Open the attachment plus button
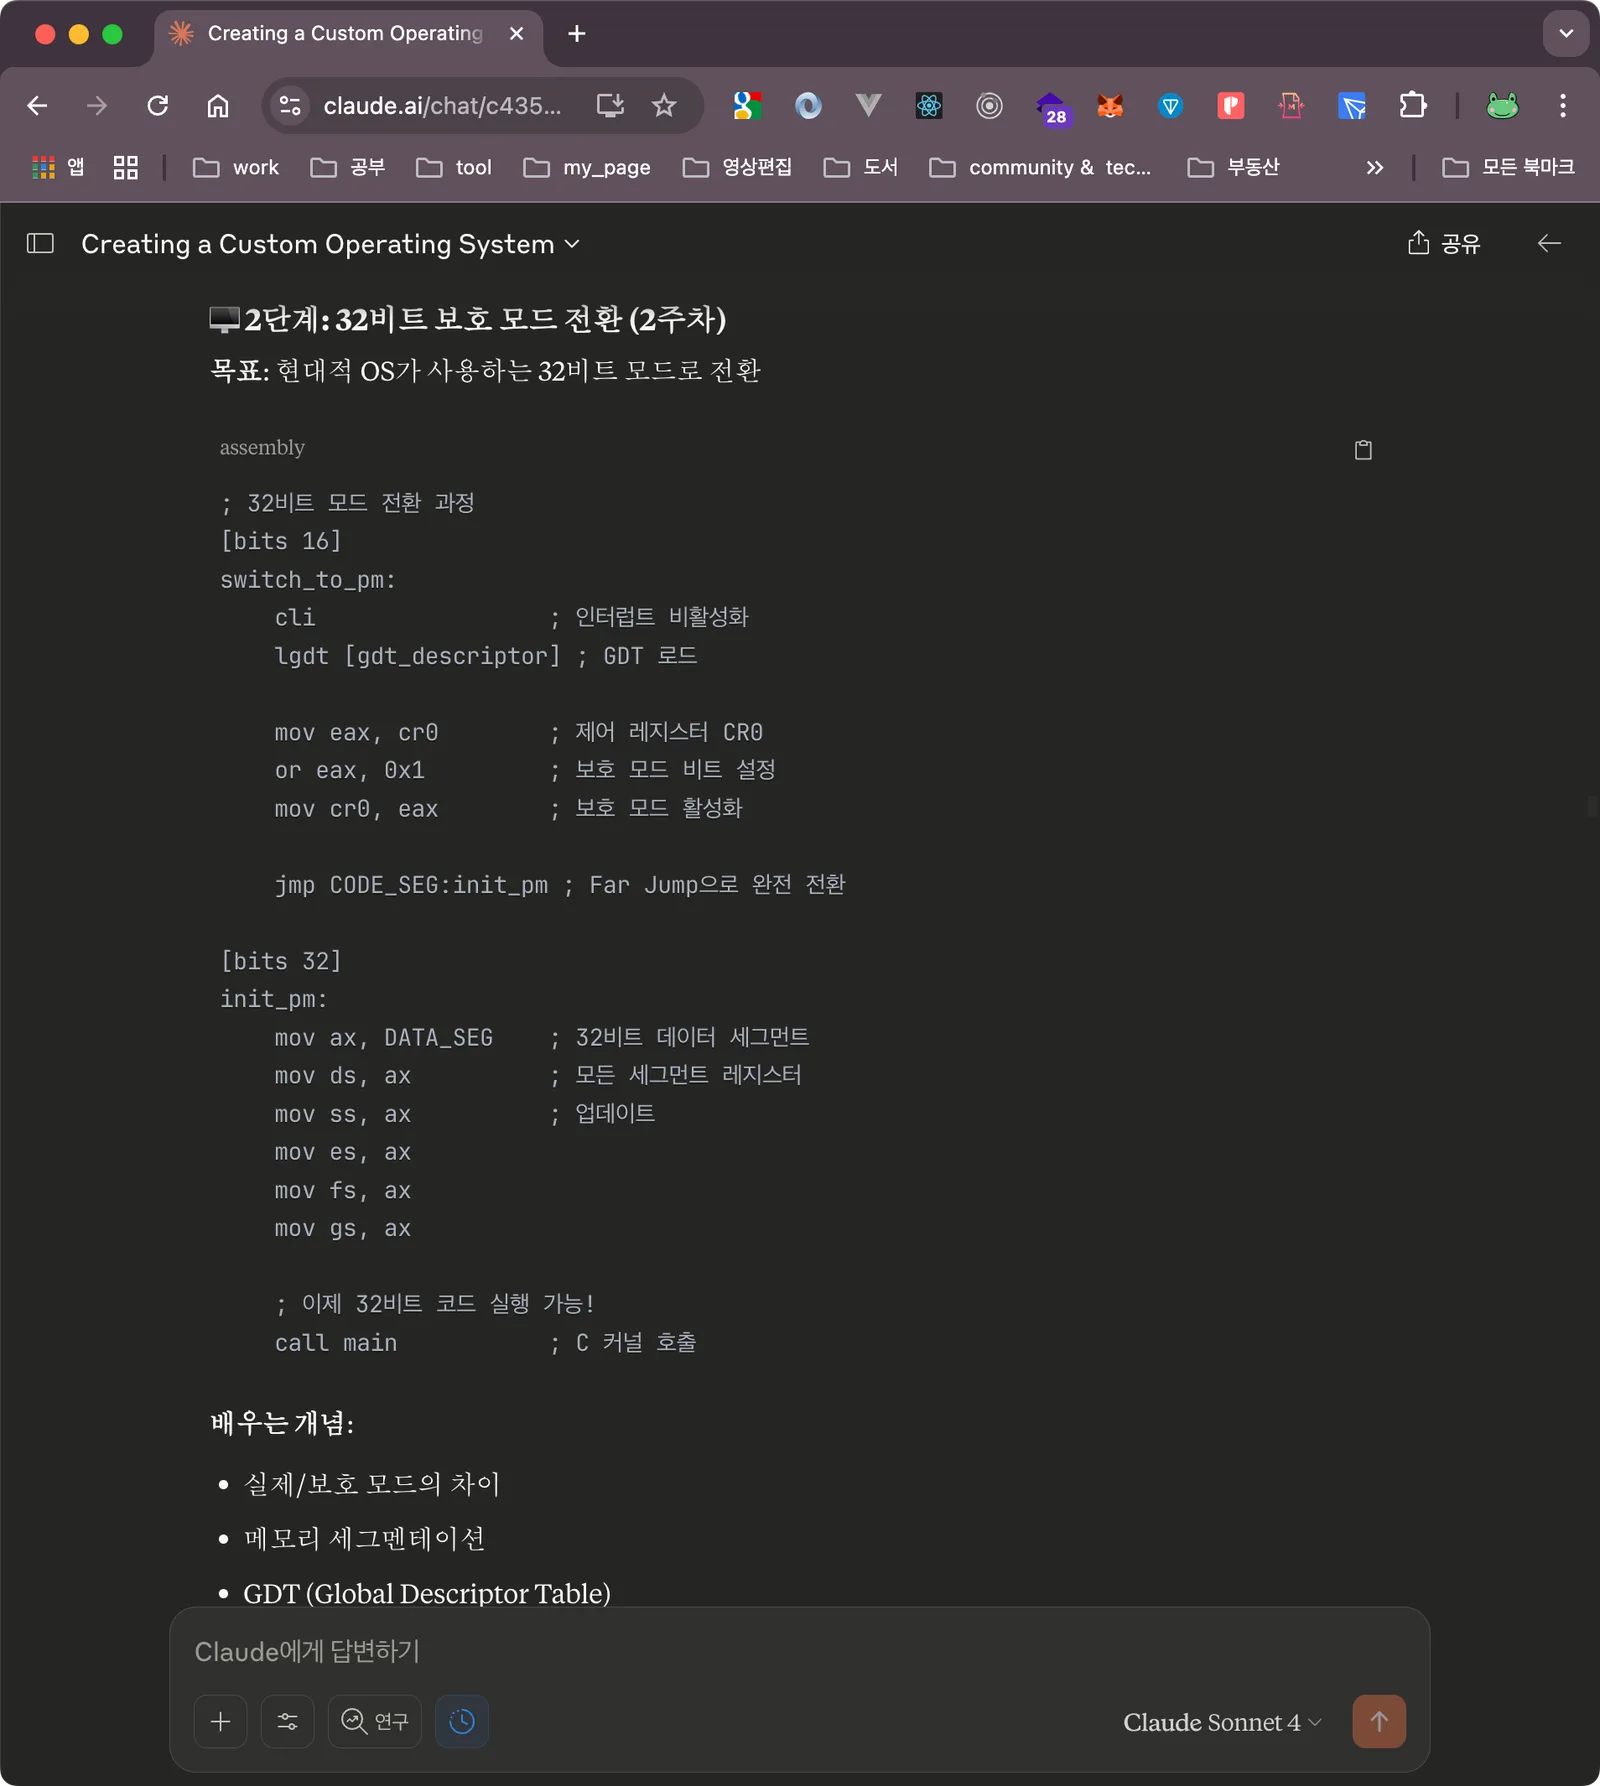Image resolution: width=1600 pixels, height=1786 pixels. coord(221,1721)
